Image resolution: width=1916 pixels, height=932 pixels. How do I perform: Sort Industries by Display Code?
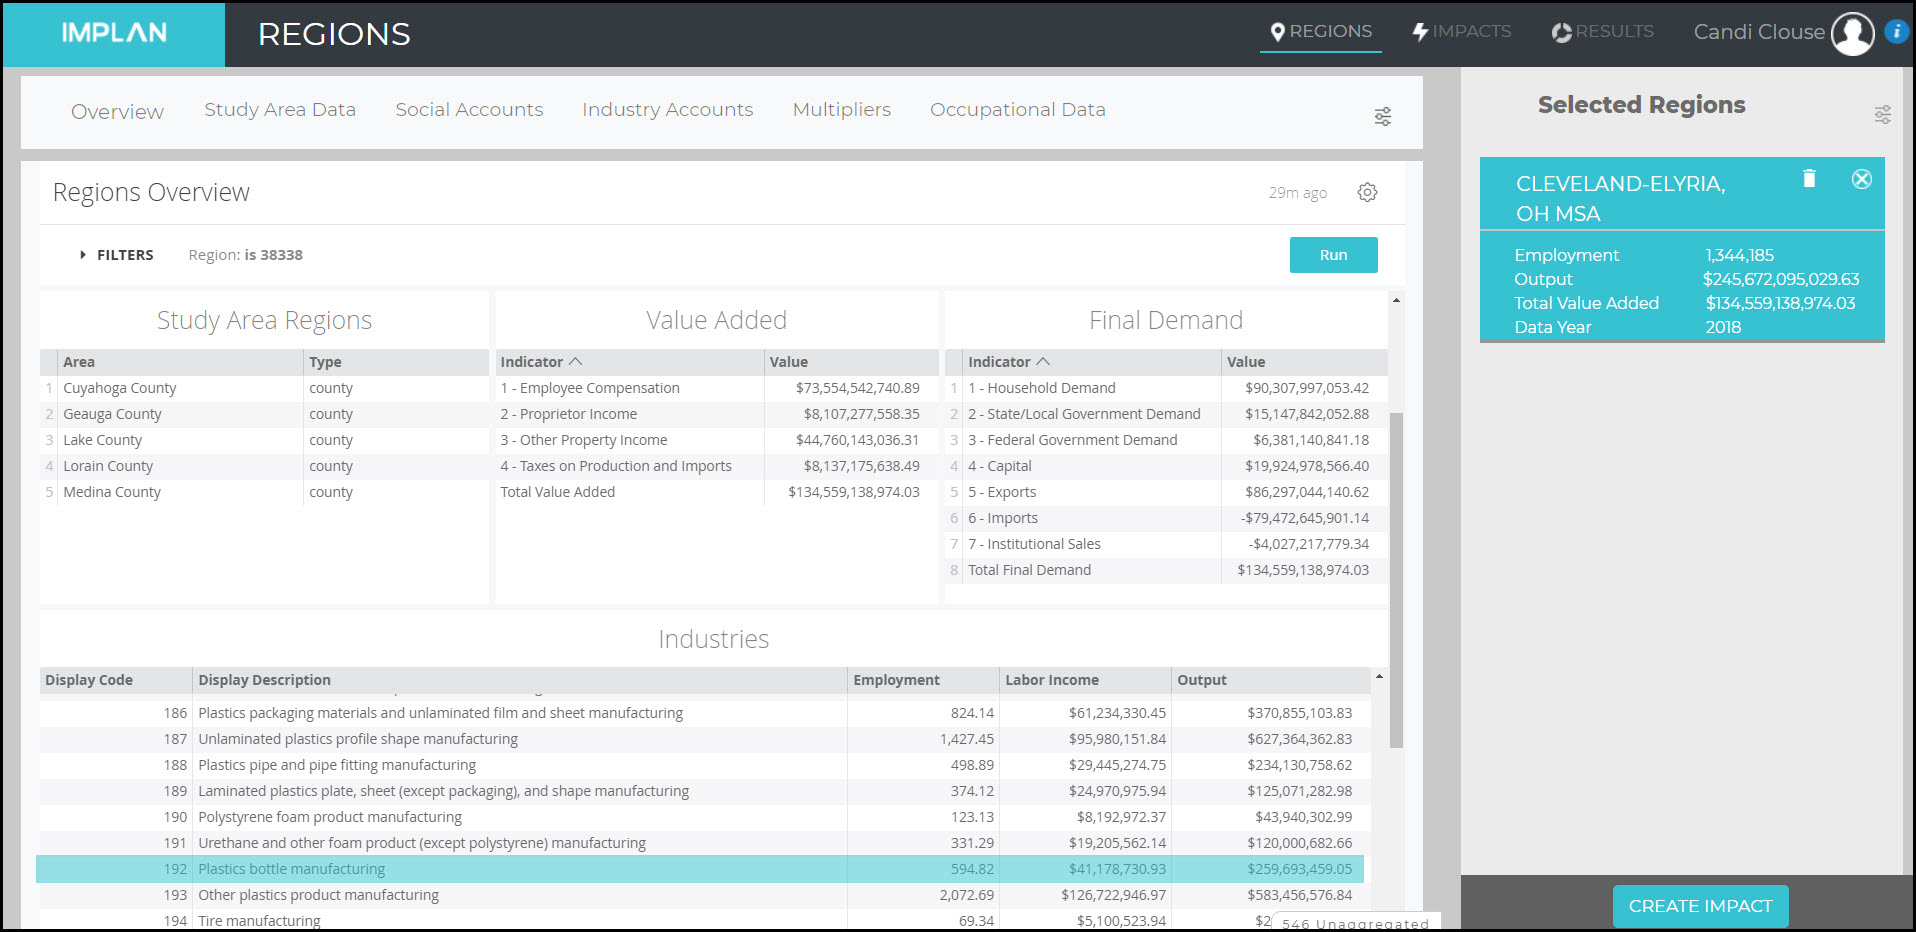[x=116, y=680]
